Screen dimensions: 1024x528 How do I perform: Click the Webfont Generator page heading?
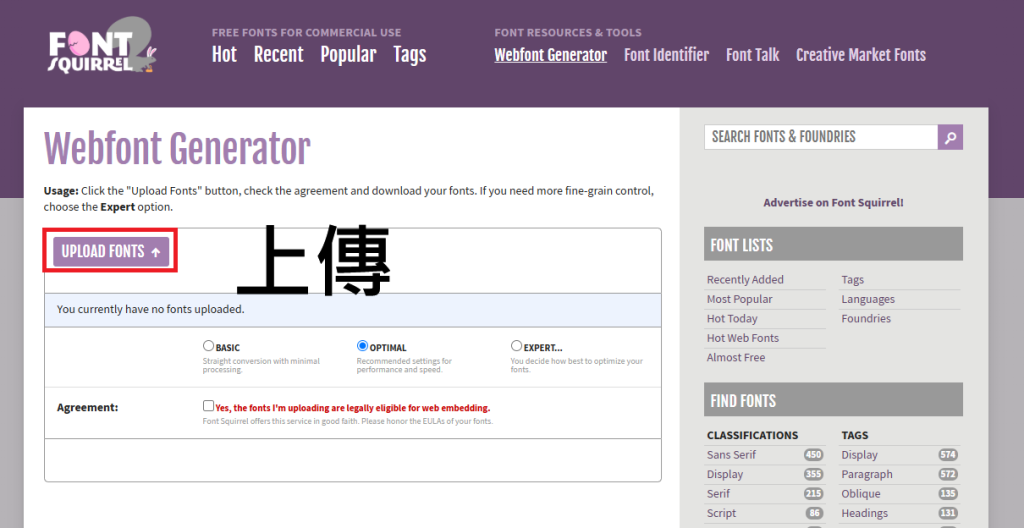coord(177,148)
